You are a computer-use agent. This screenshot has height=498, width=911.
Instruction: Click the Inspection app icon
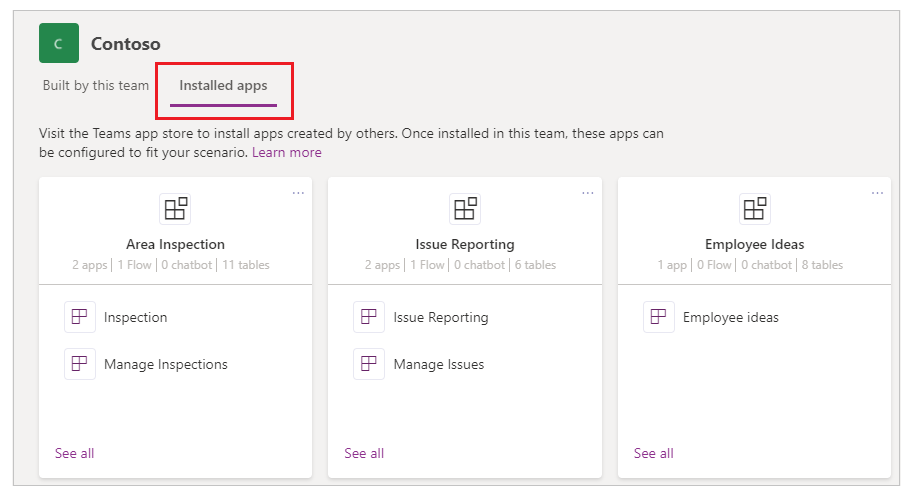[x=80, y=317]
